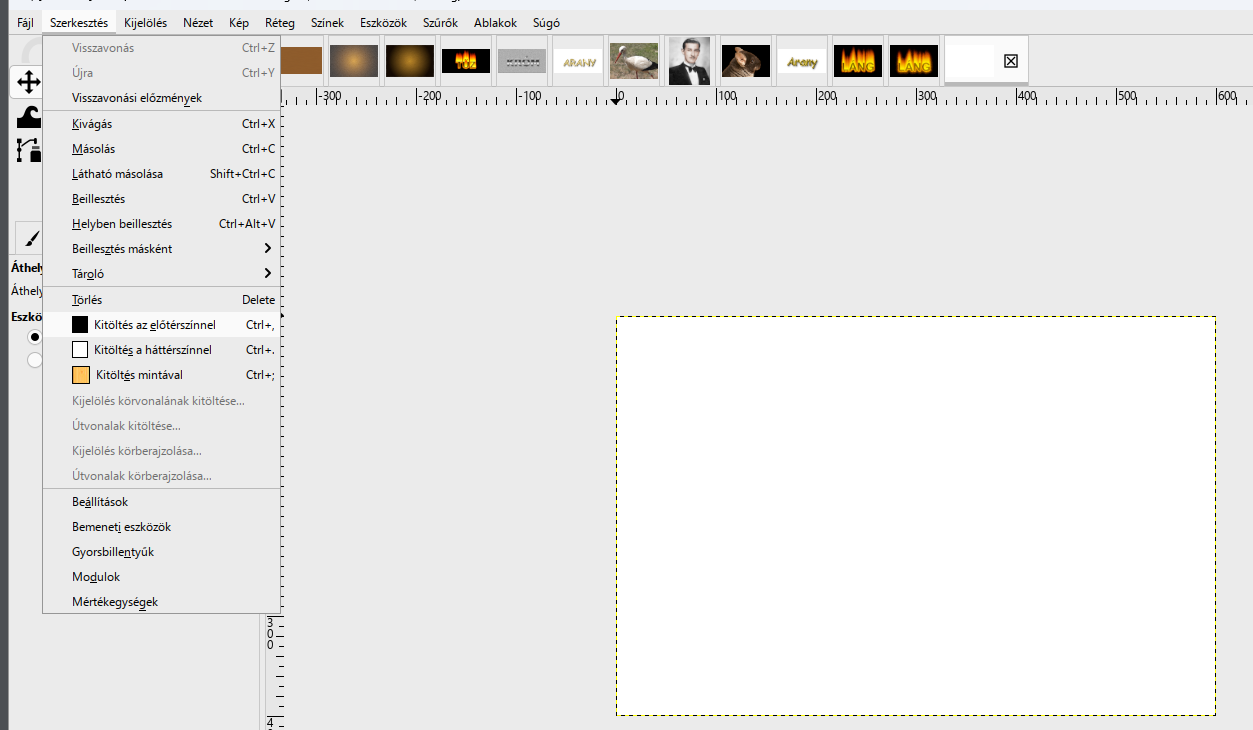This screenshot has width=1253, height=730.
Task: Select the italic Arany image thumbnail
Action: (x=802, y=62)
